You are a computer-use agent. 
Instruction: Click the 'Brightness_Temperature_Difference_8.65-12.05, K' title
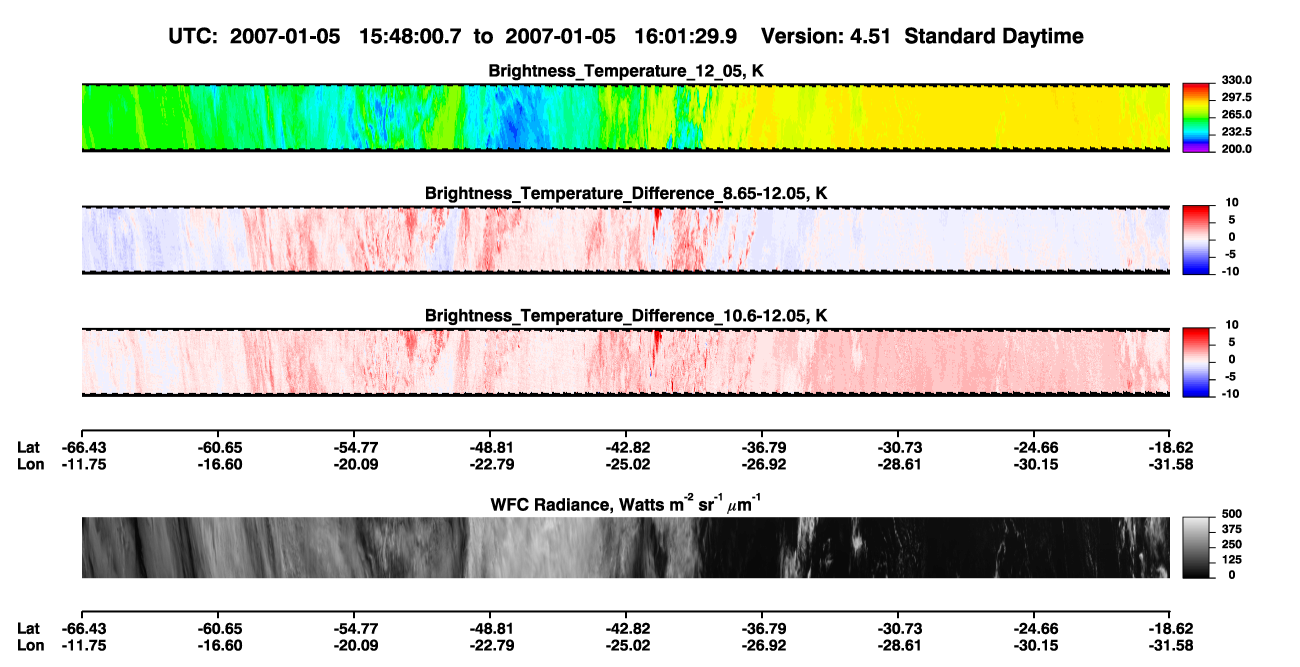[626, 193]
